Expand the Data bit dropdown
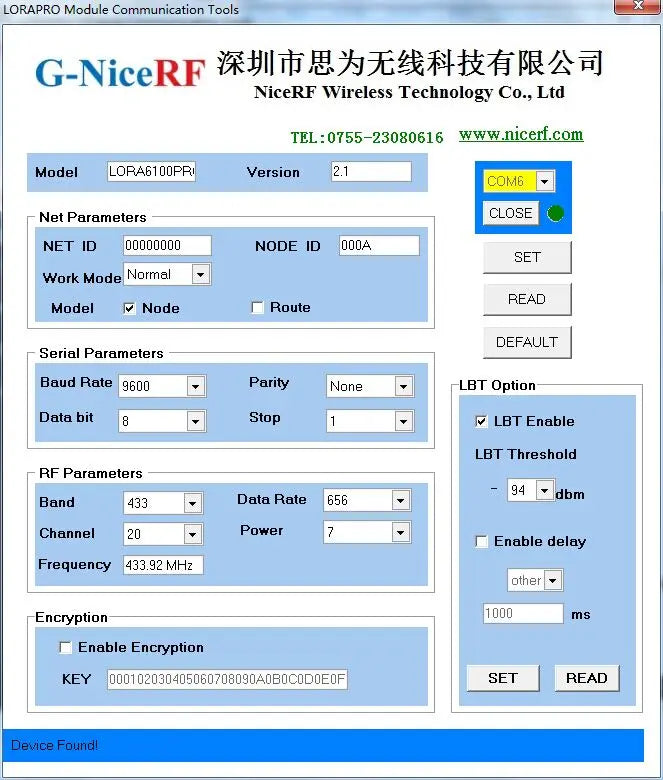This screenshot has width=663, height=780. pyautogui.click(x=195, y=421)
